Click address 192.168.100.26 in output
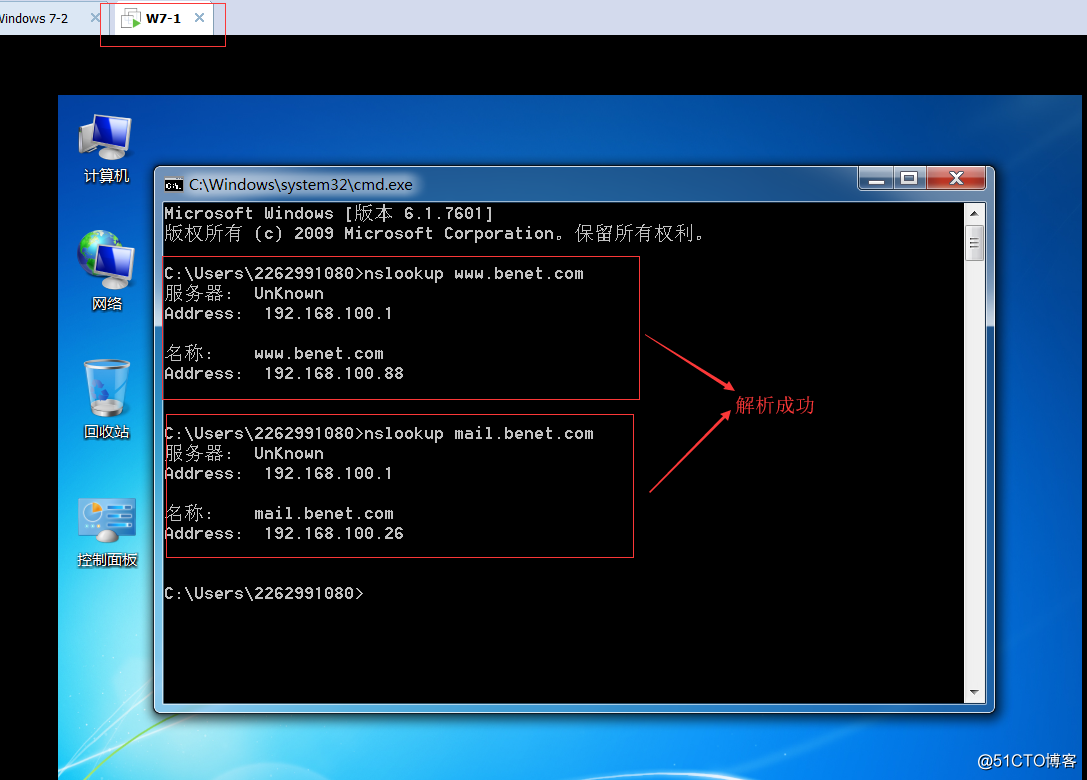Screen dimensions: 1087x780 (x=333, y=534)
